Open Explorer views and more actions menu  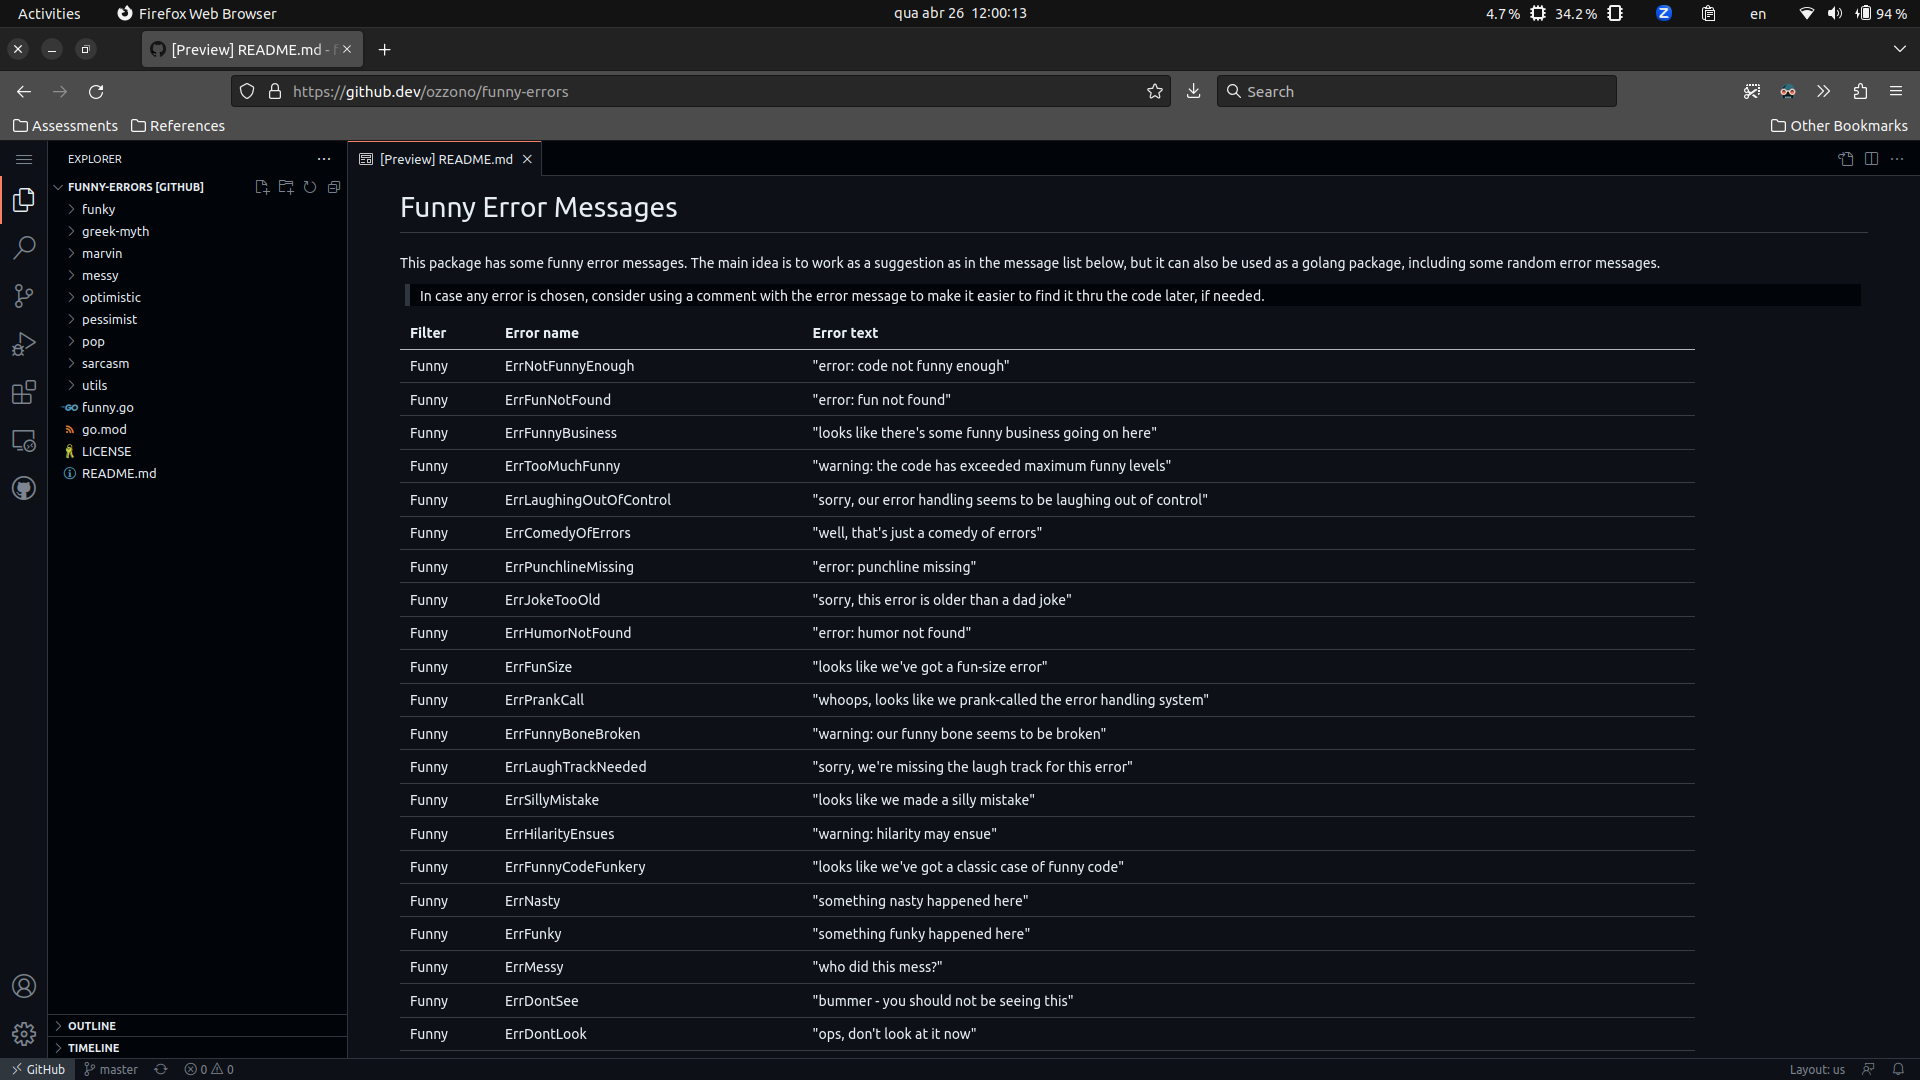323,159
